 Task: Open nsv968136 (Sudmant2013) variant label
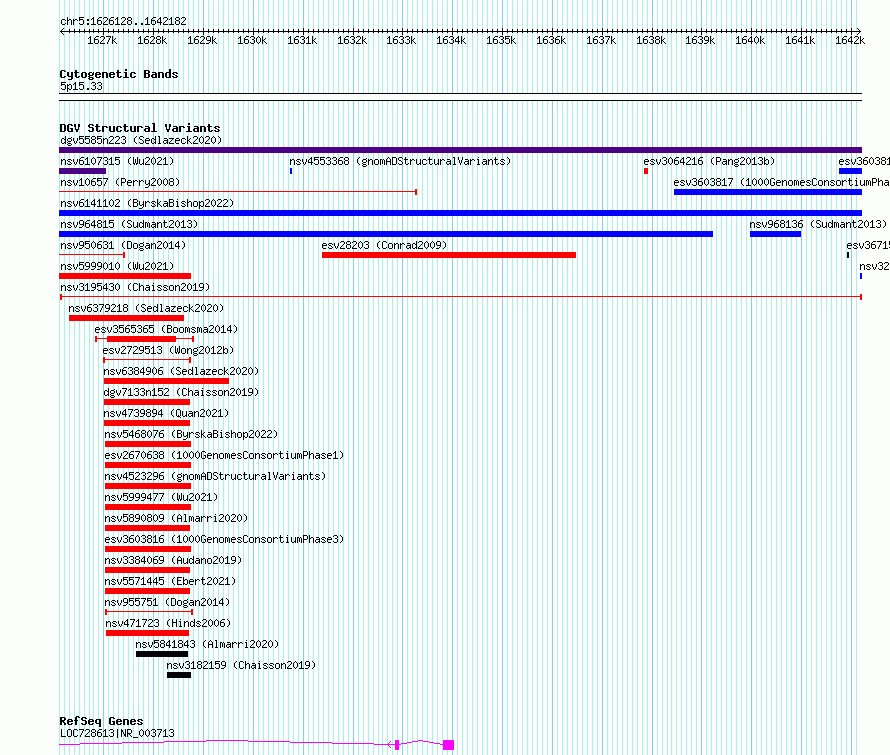[x=818, y=224]
